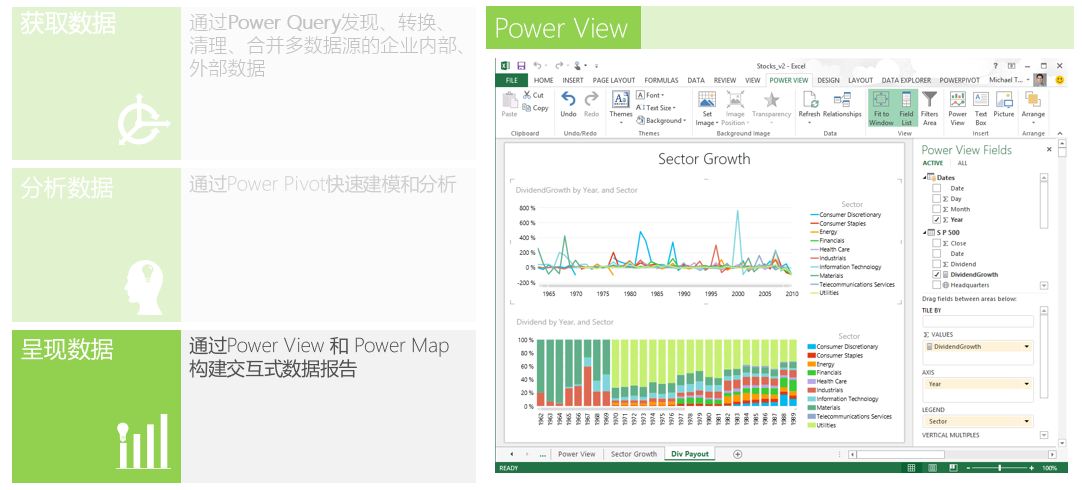
Task: Switch to the Power View sheet tab
Action: [x=576, y=454]
